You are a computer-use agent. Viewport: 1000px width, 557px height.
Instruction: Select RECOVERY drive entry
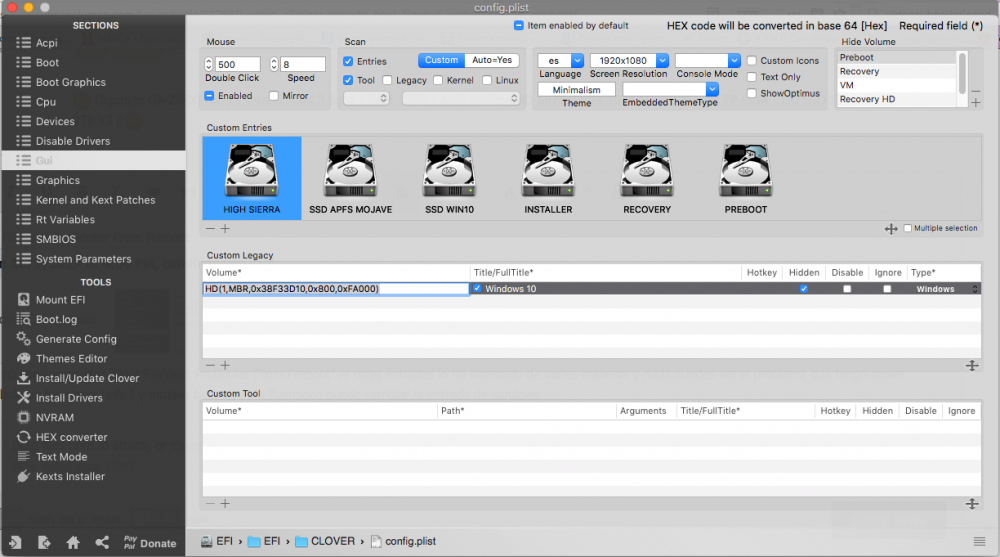[647, 179]
